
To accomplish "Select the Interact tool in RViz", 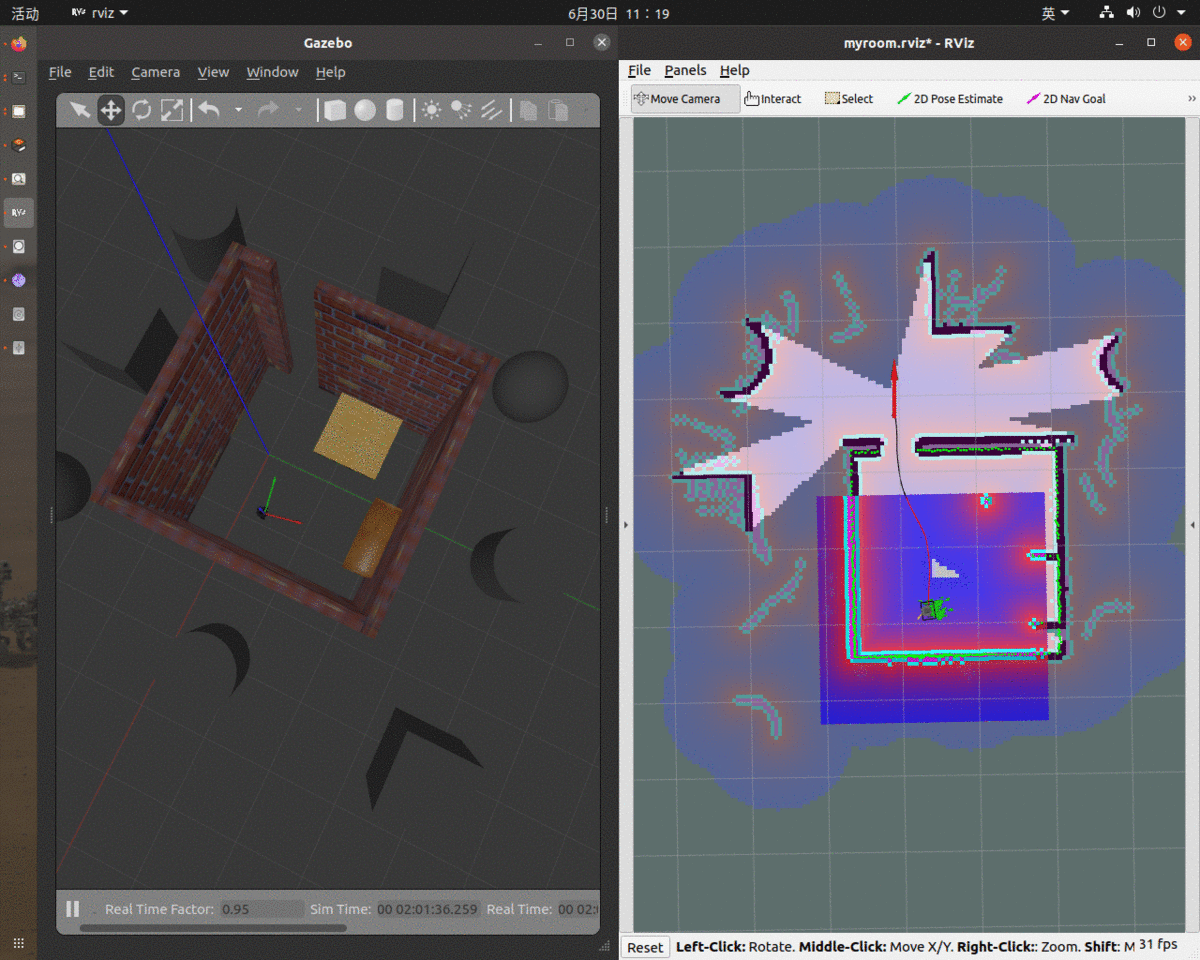I will point(773,99).
